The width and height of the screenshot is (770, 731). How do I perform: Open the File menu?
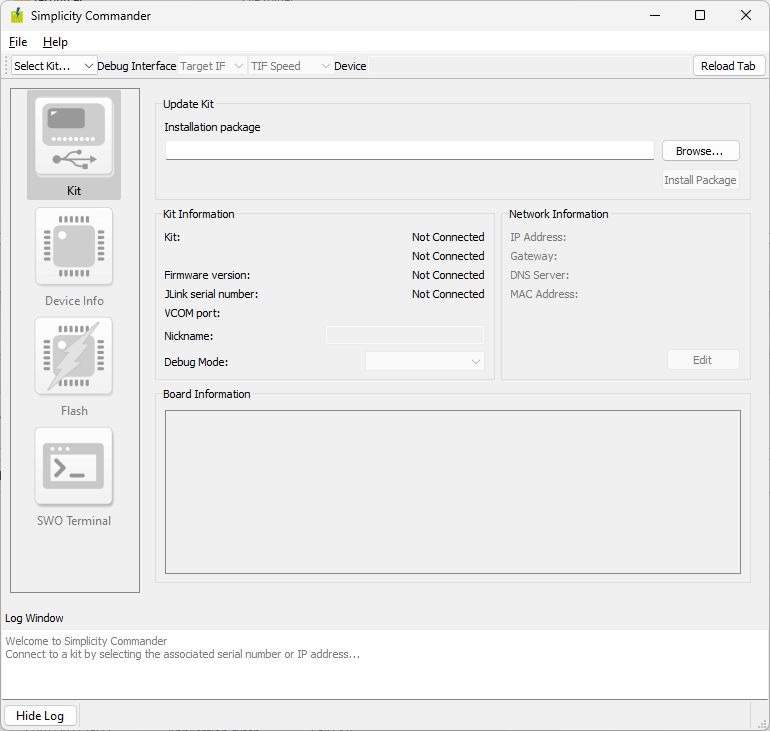(18, 42)
